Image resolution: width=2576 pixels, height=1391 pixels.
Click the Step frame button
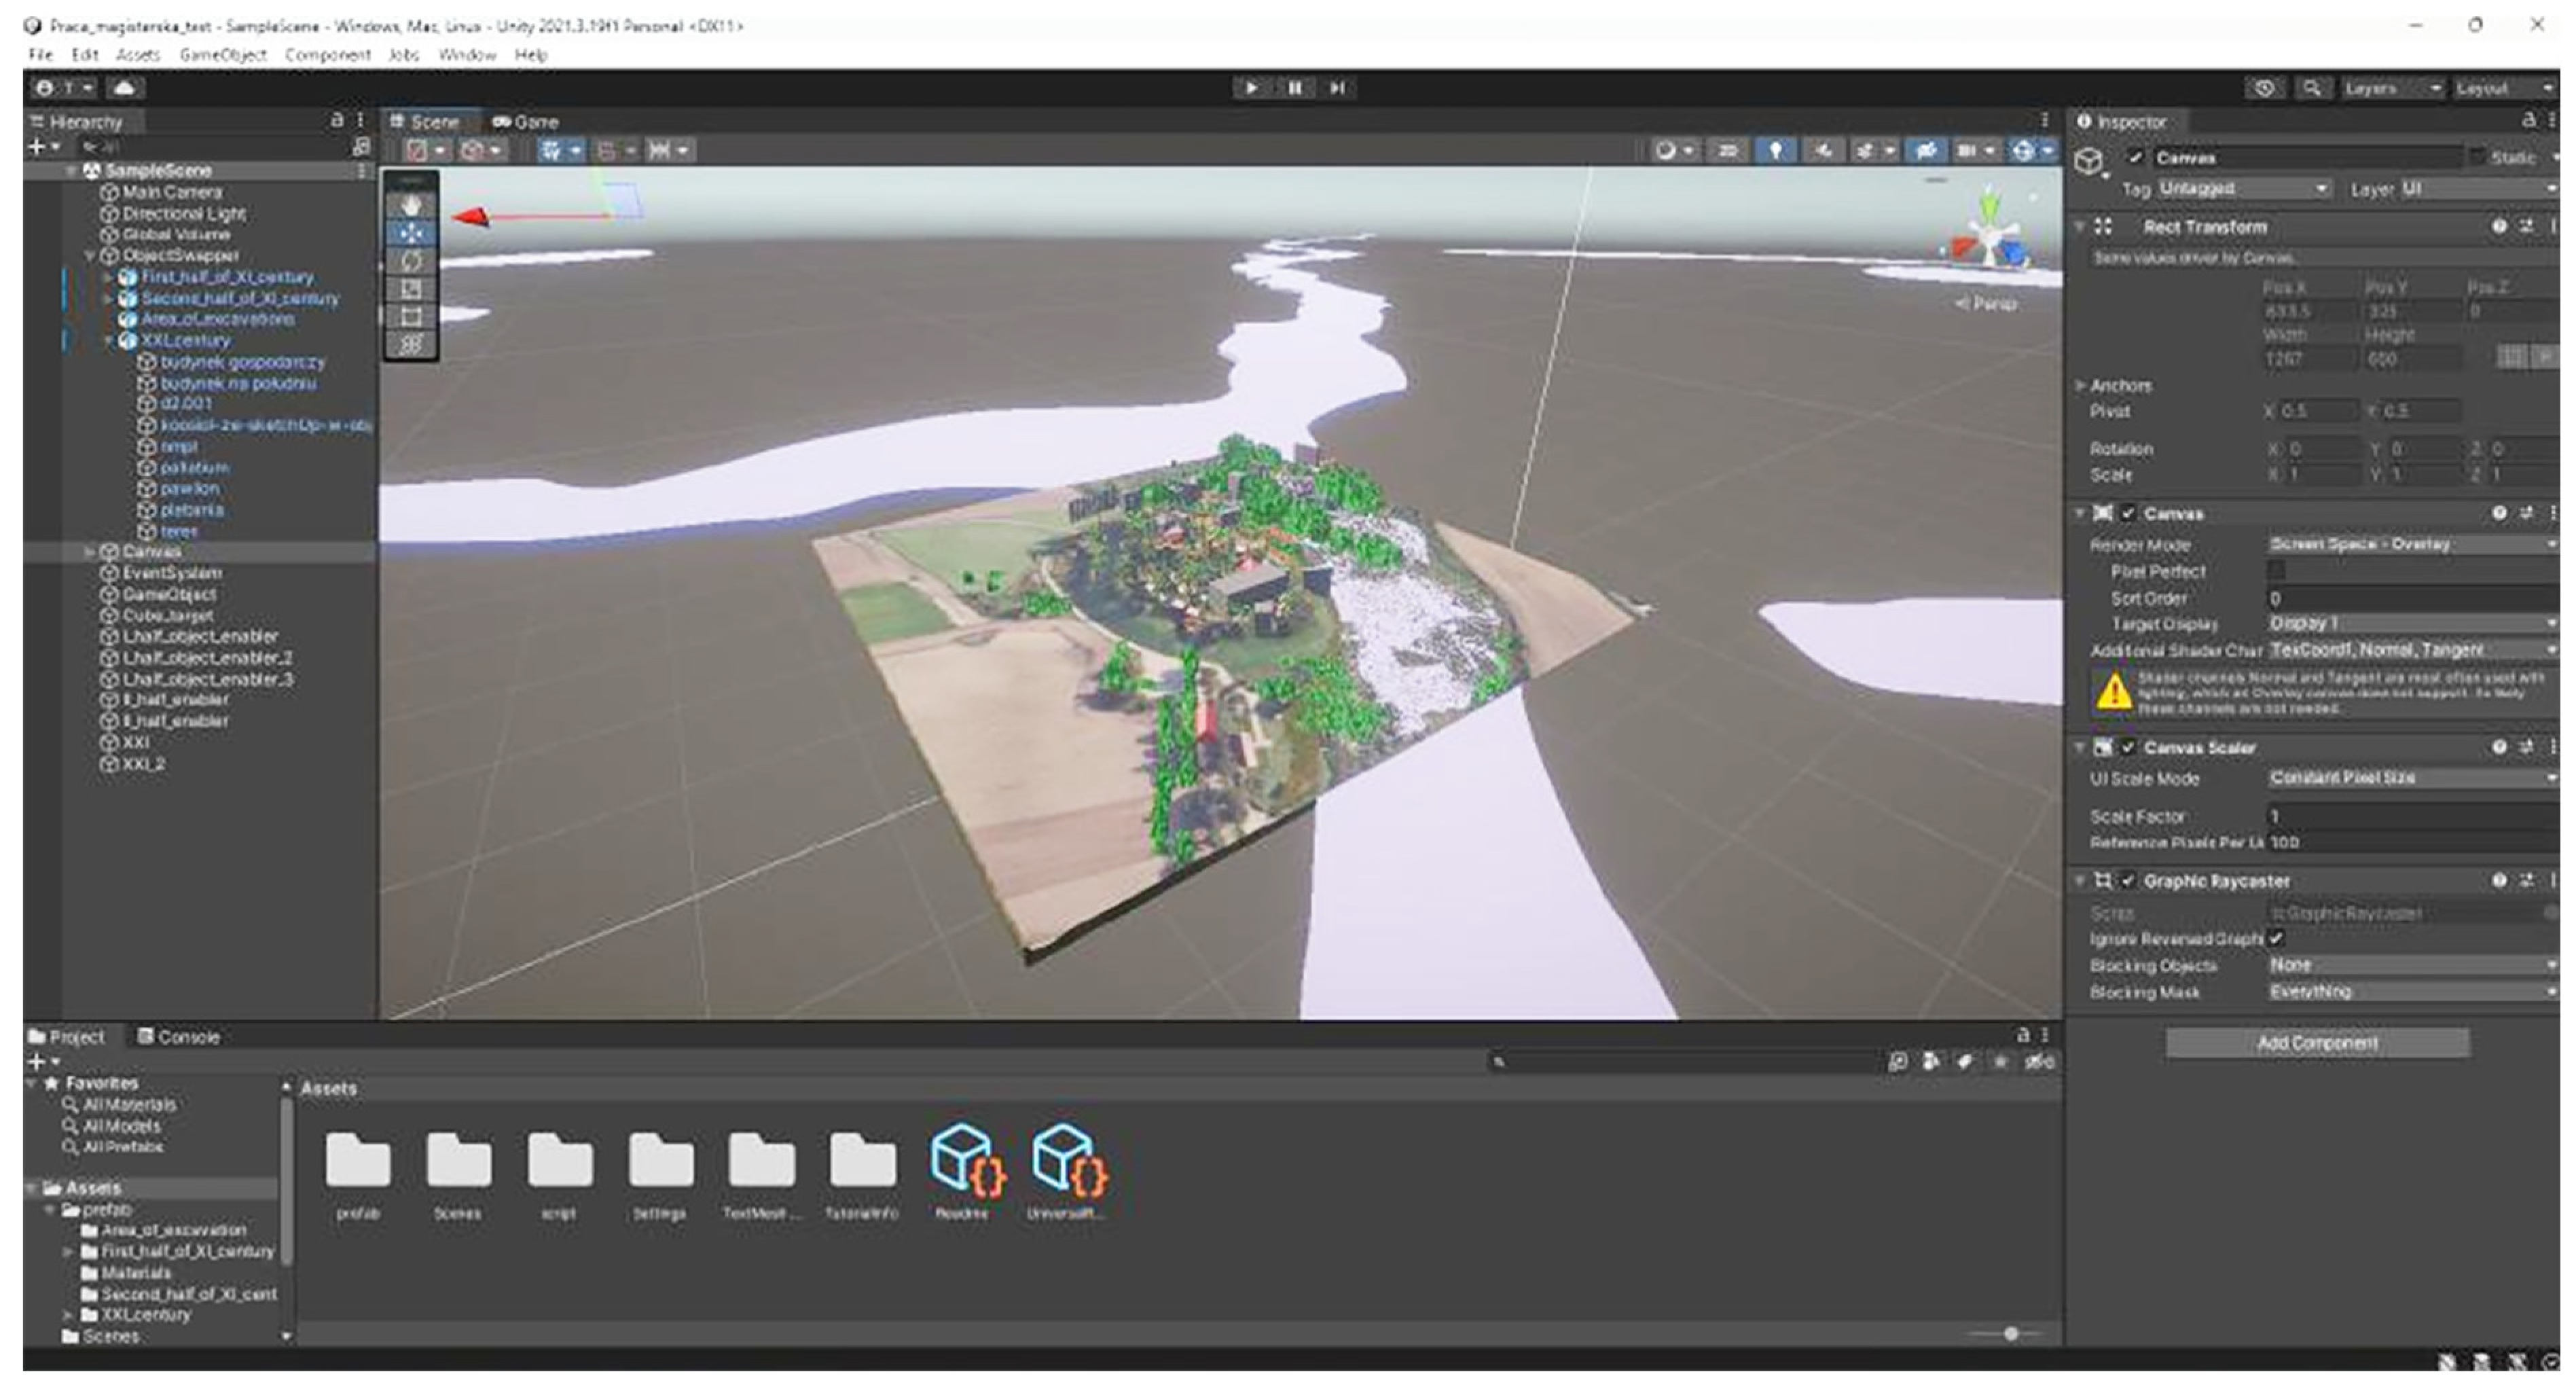click(1337, 88)
